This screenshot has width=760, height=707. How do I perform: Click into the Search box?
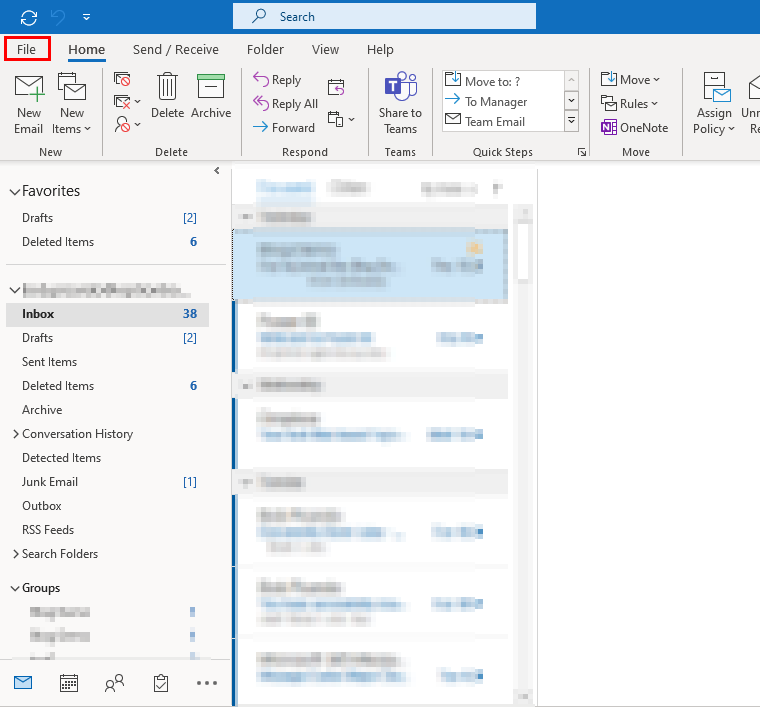[x=384, y=16]
